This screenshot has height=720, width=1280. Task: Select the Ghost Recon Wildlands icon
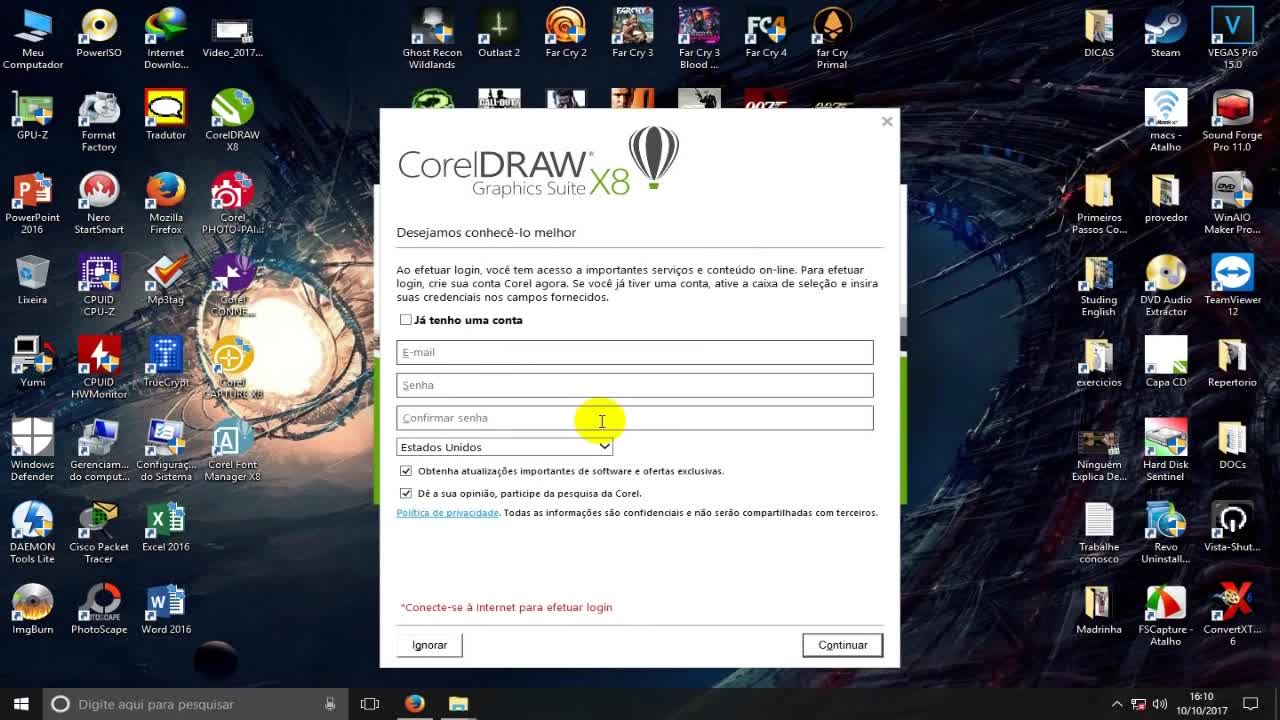coord(432,40)
